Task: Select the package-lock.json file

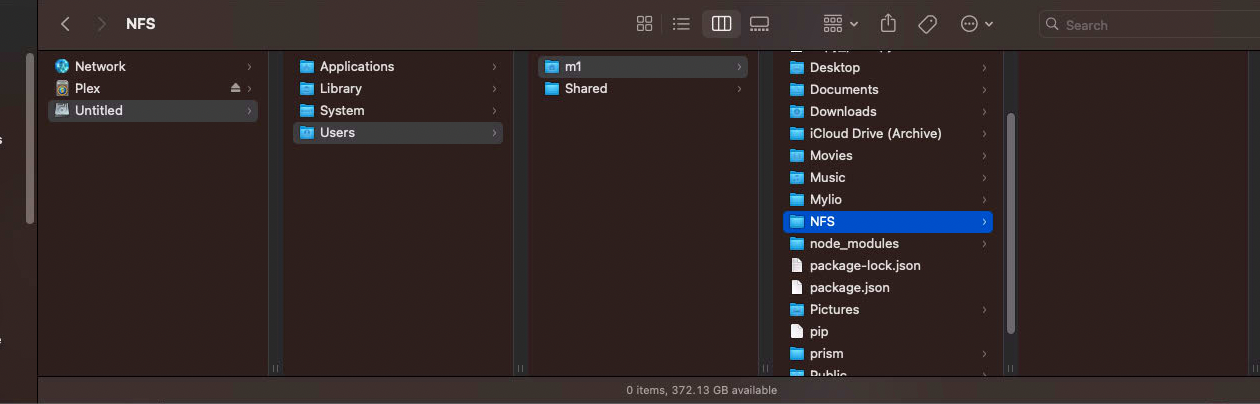Action: coord(864,265)
